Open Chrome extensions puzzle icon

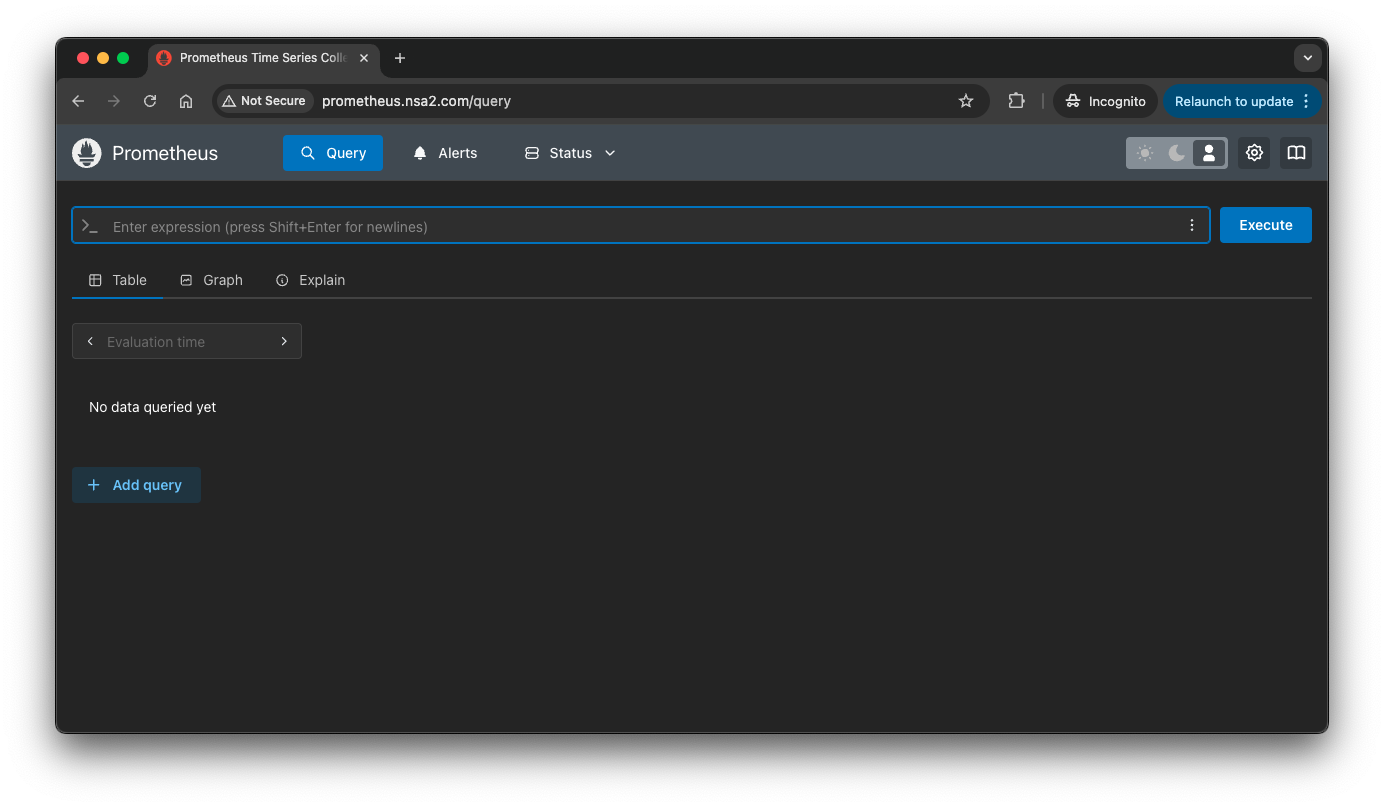[x=1016, y=101]
